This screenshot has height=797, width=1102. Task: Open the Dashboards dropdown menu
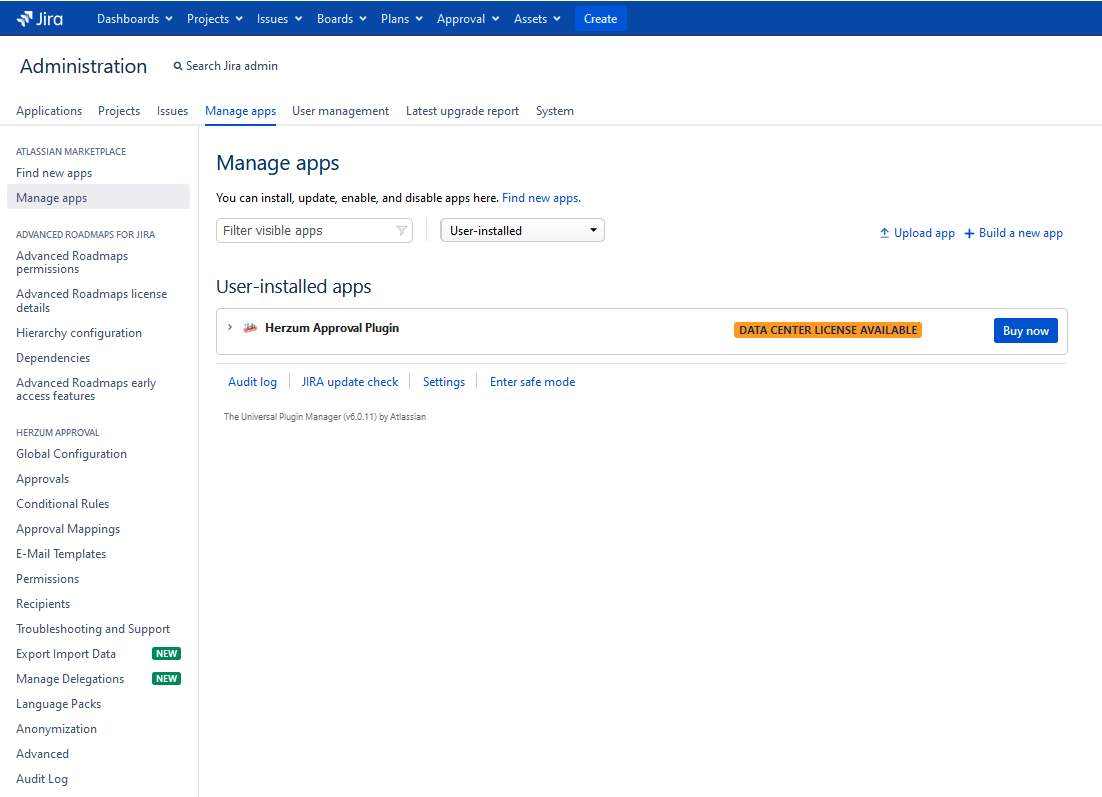coord(134,19)
